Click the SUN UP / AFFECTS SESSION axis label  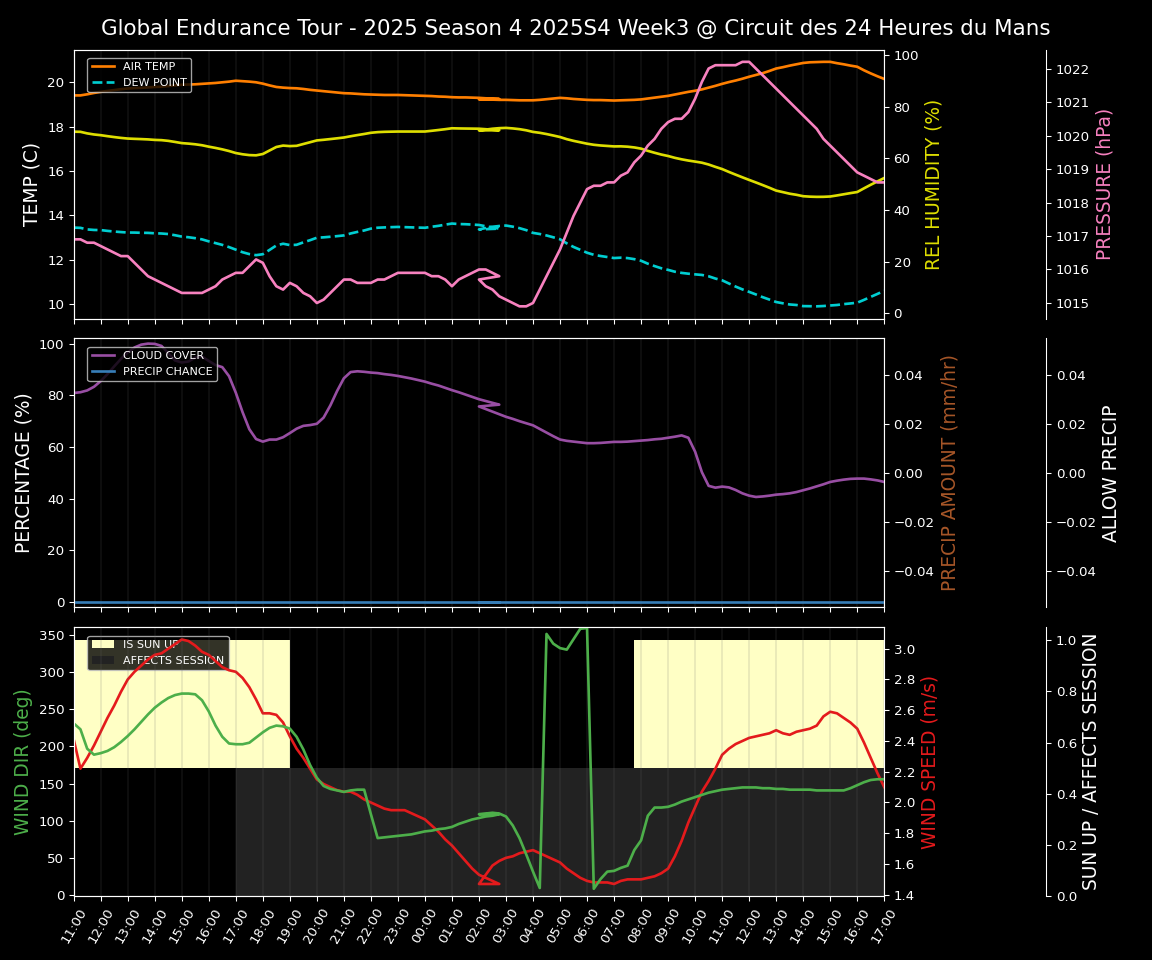(x=1090, y=762)
